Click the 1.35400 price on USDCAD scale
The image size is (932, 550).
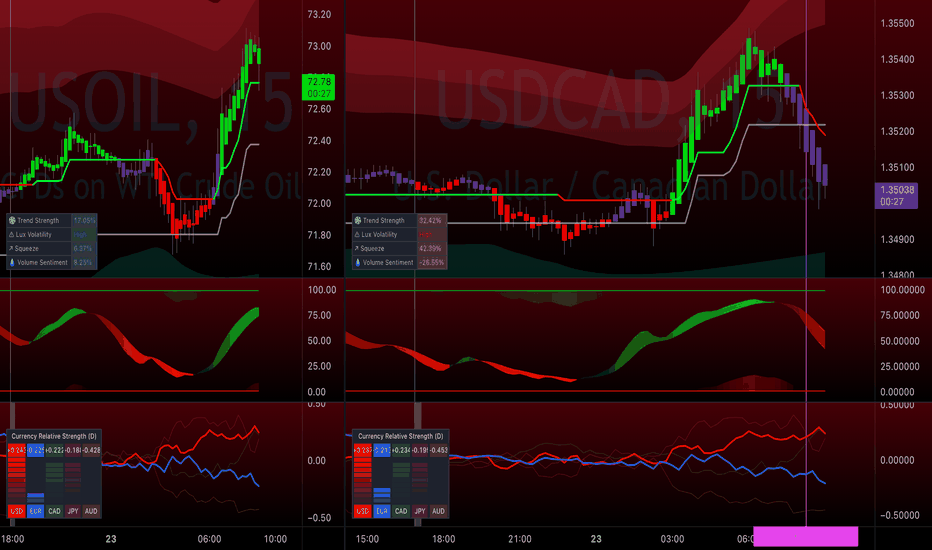click(898, 59)
